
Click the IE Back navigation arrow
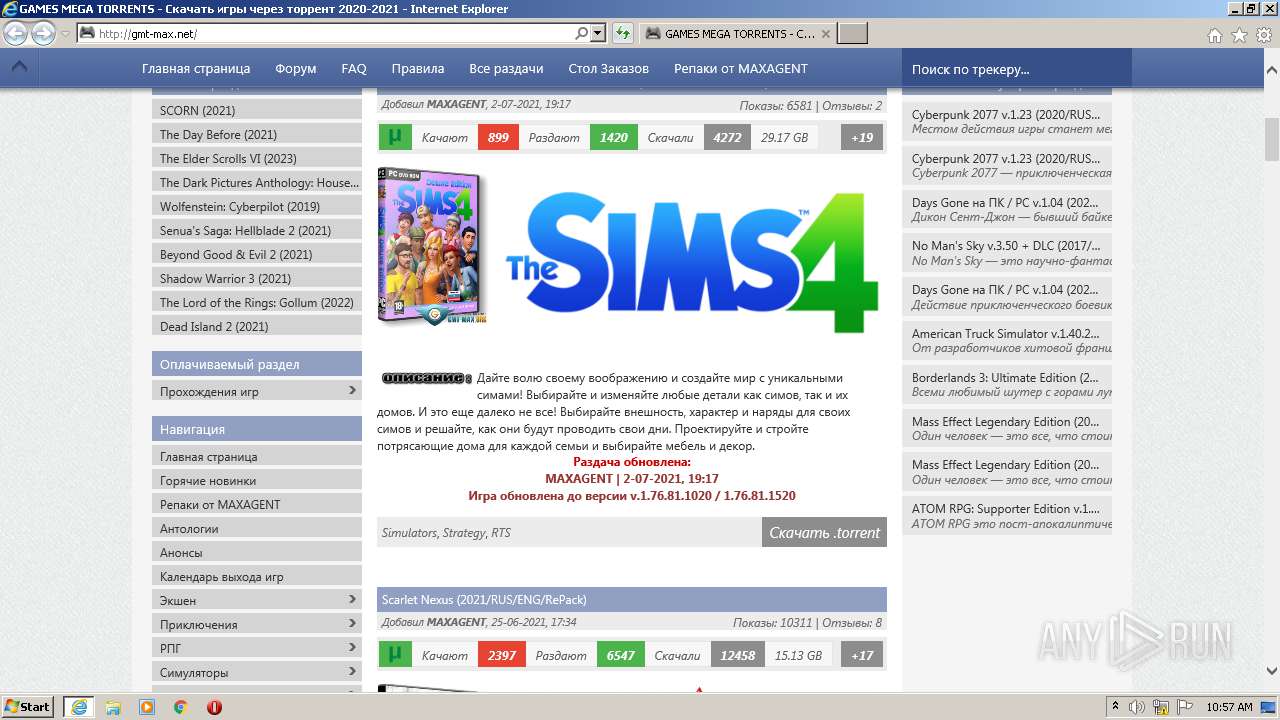tap(15, 33)
